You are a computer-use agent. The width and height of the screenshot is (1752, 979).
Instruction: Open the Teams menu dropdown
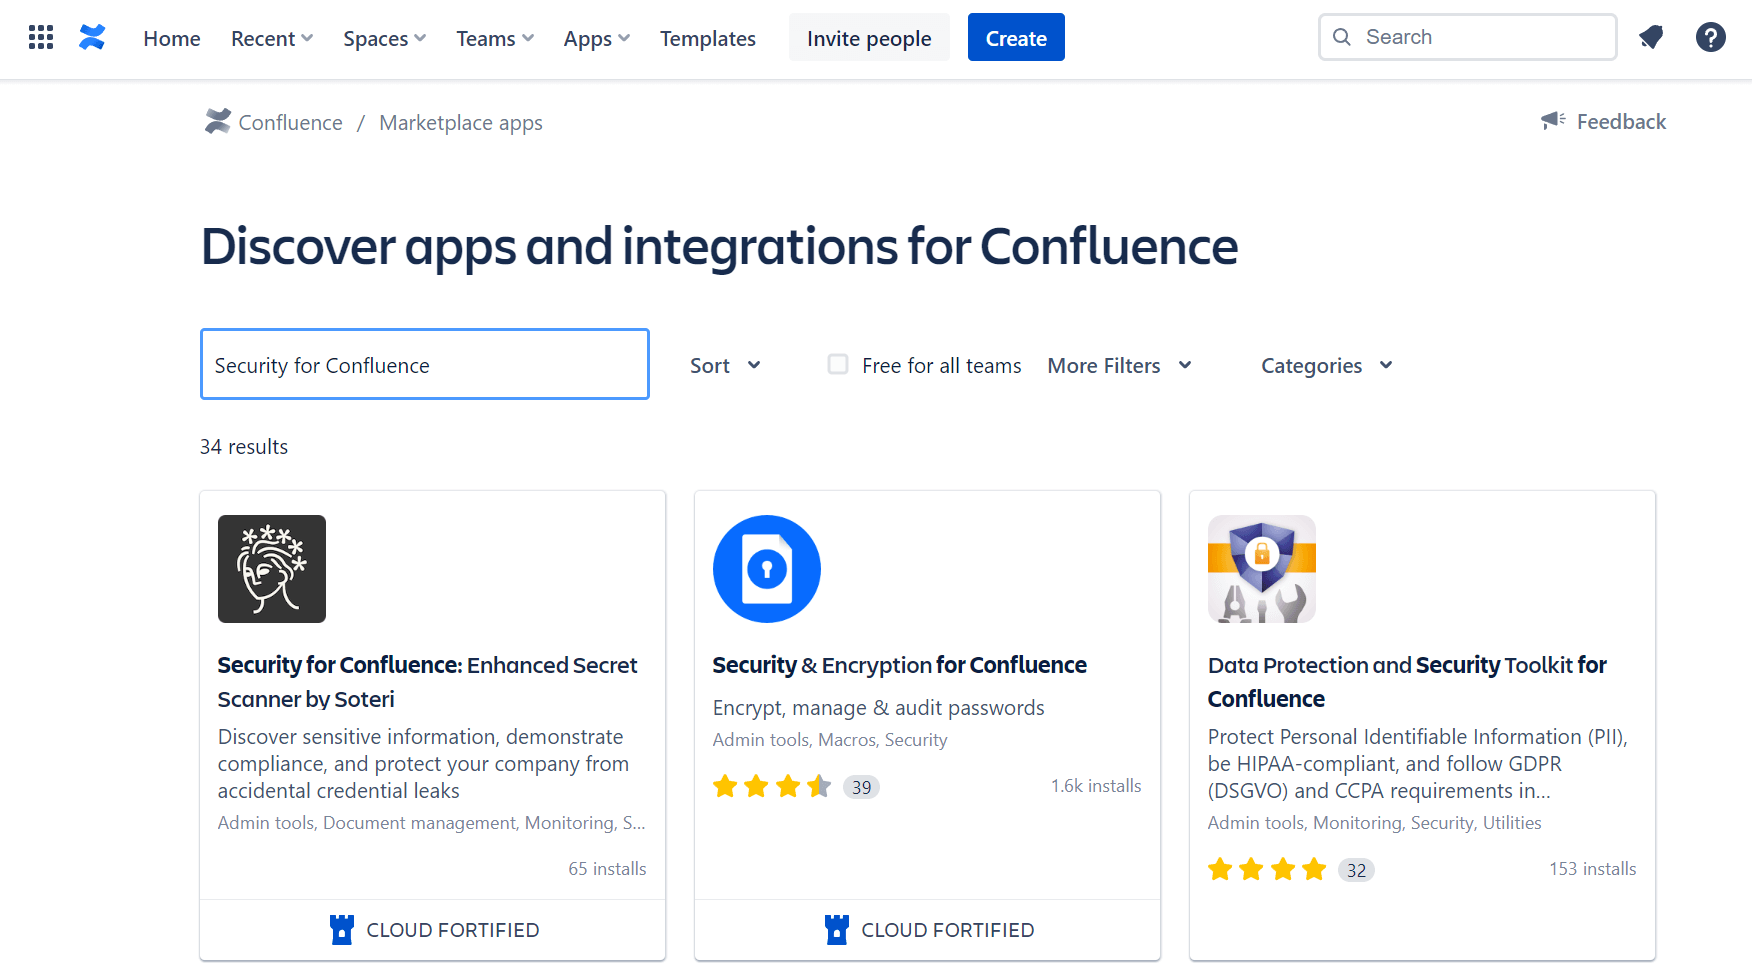(x=495, y=38)
